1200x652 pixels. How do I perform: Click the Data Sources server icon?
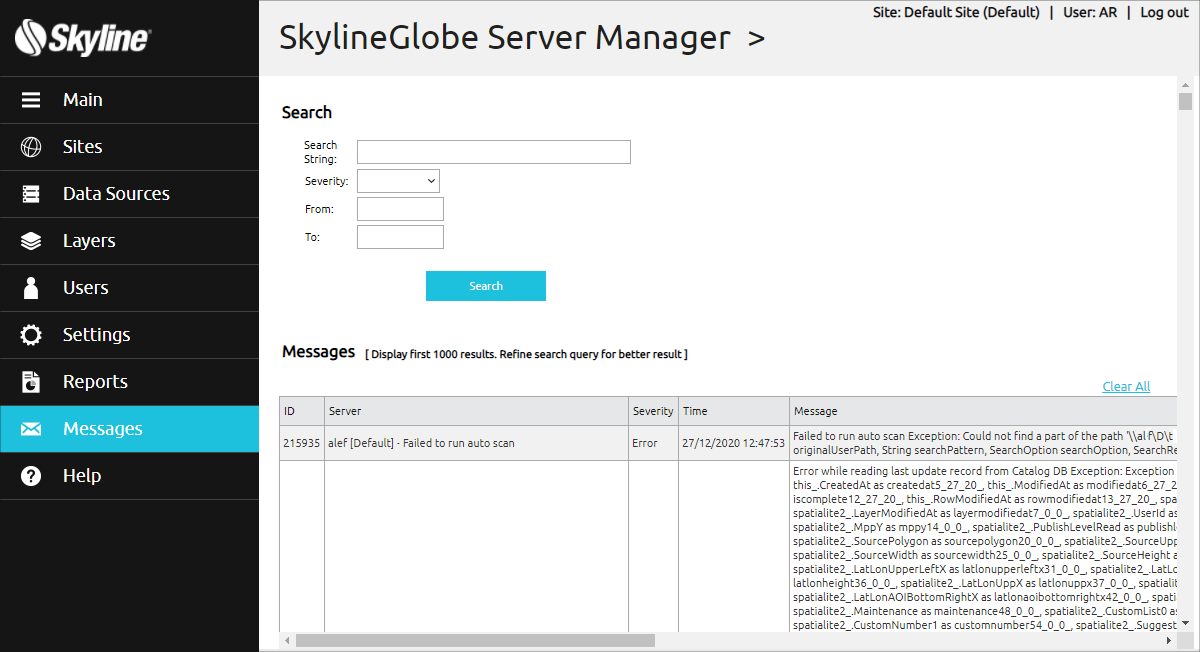coord(31,194)
